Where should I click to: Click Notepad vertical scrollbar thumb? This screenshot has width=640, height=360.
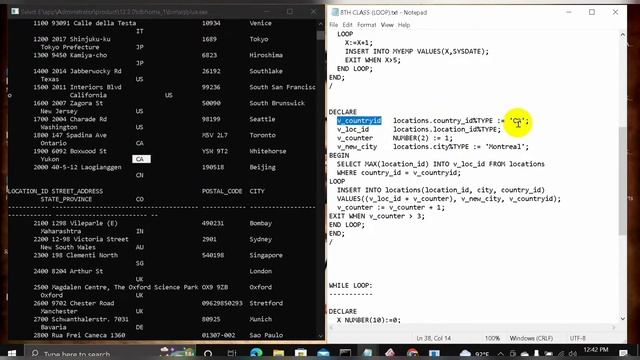[x=622, y=181]
